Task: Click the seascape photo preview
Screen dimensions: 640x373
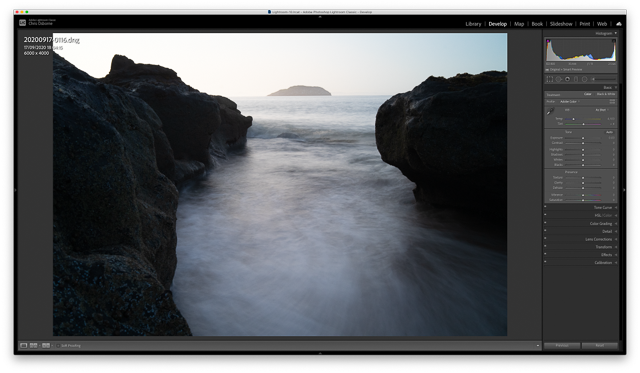Action: [280, 184]
